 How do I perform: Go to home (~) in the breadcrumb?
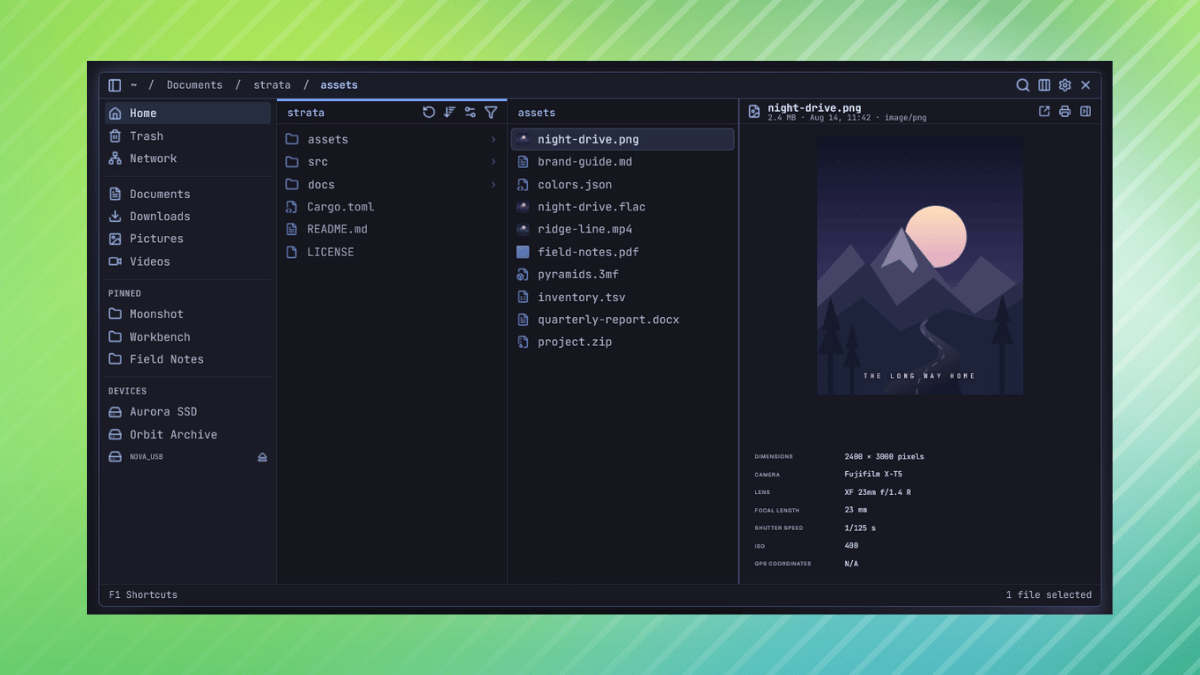(x=133, y=85)
